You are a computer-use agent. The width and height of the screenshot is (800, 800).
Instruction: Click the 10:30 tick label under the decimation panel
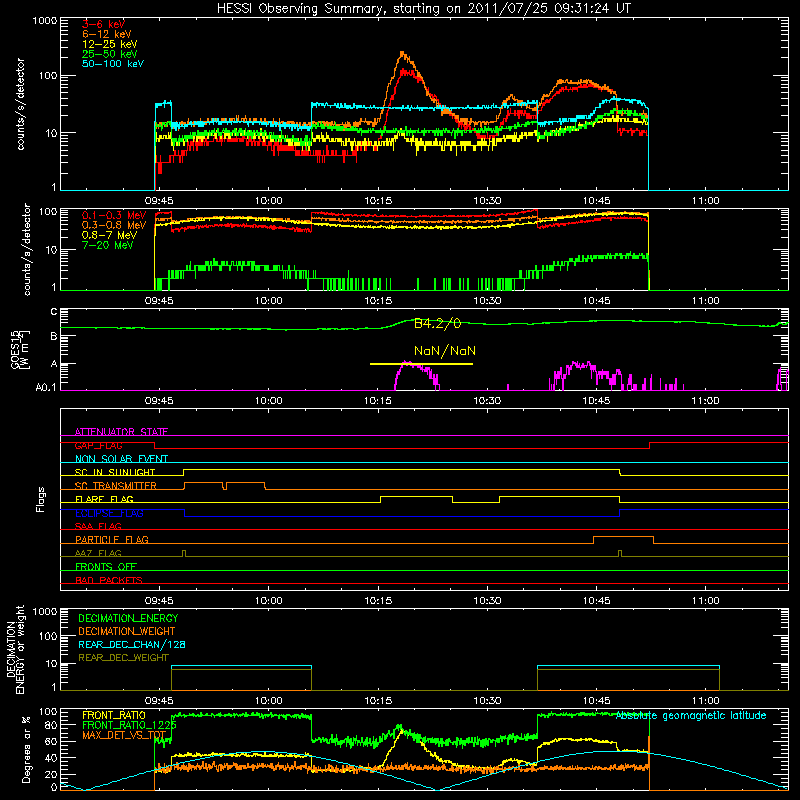(487, 701)
